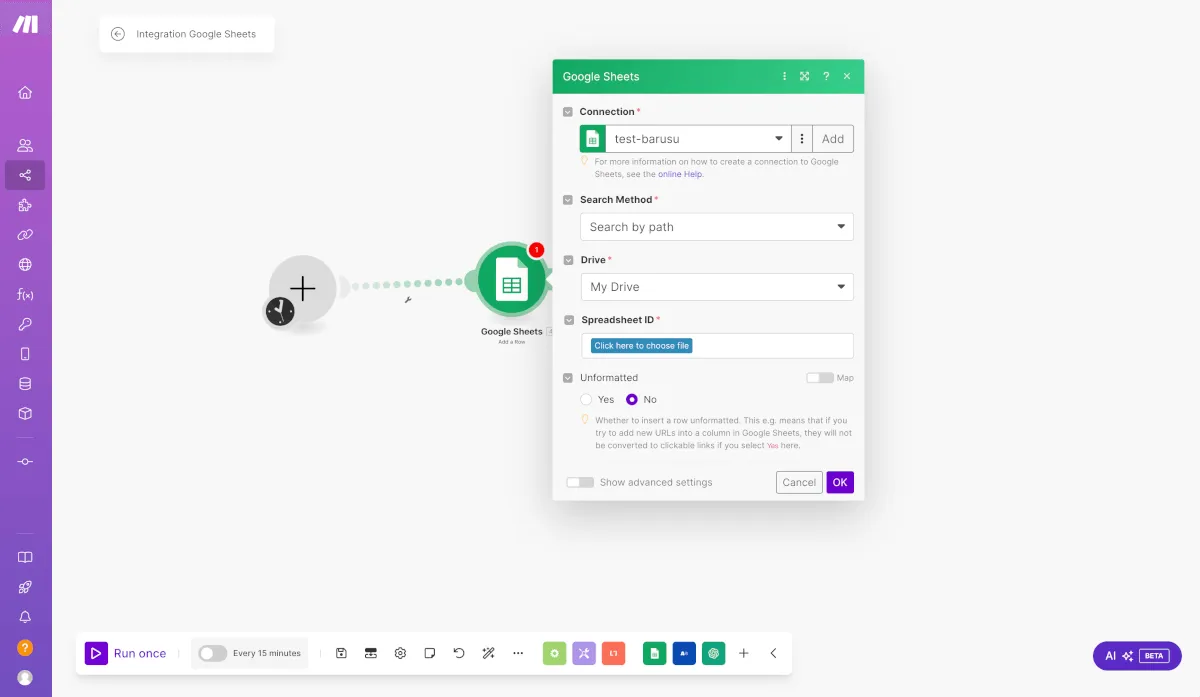The image size is (1200, 697).
Task: Open Webhooks via the globe sidebar icon
Action: 25,265
